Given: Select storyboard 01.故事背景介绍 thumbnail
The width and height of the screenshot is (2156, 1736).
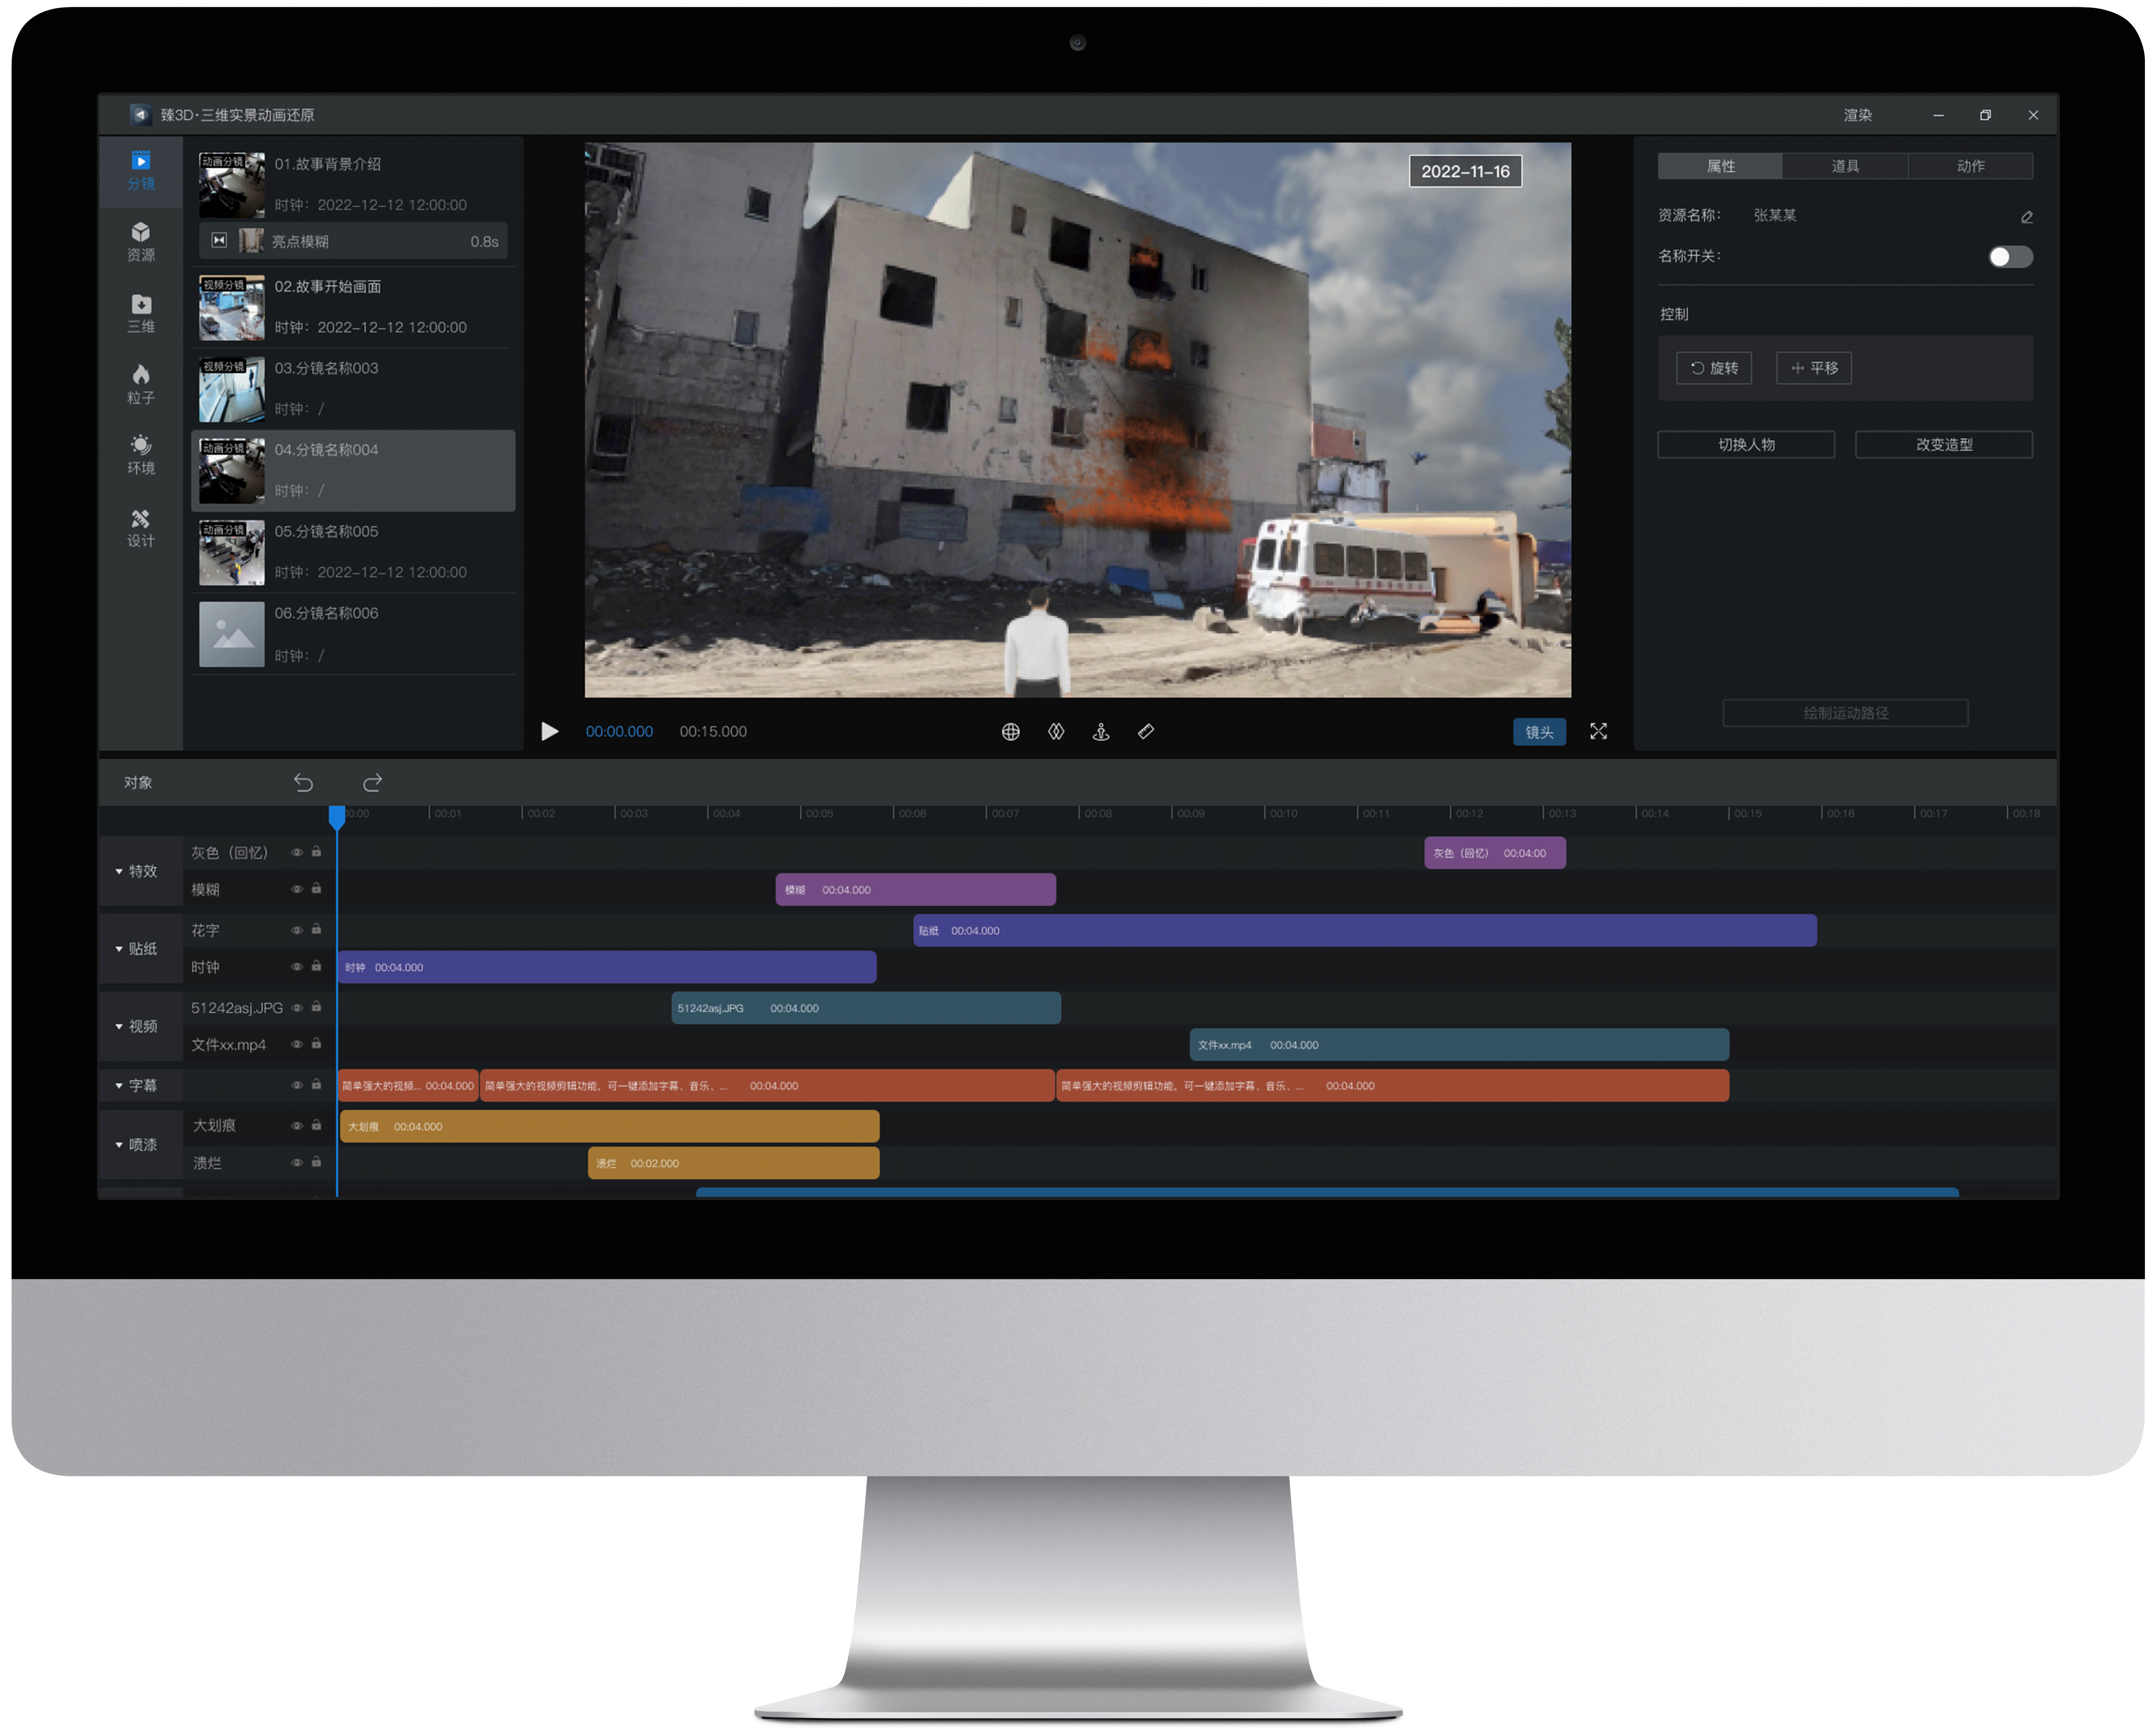Looking at the screenshot, I should pos(232,185).
